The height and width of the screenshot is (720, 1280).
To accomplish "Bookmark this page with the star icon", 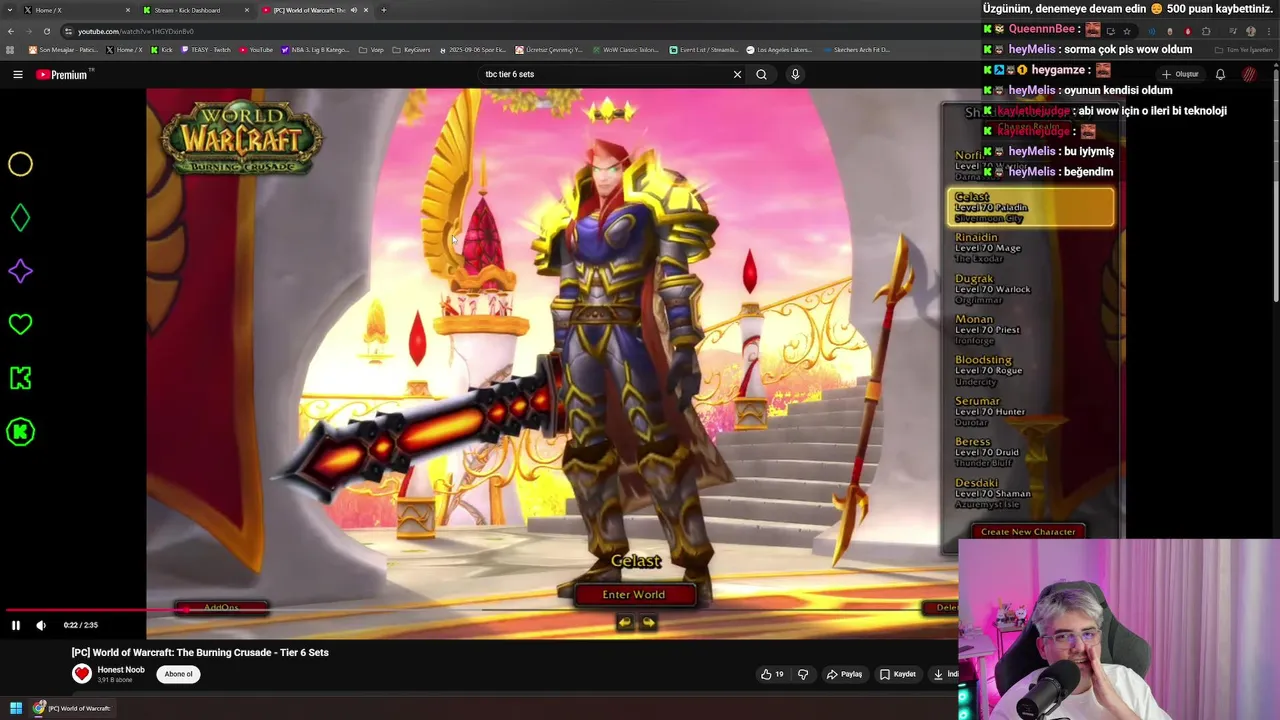I will [x=1127, y=31].
